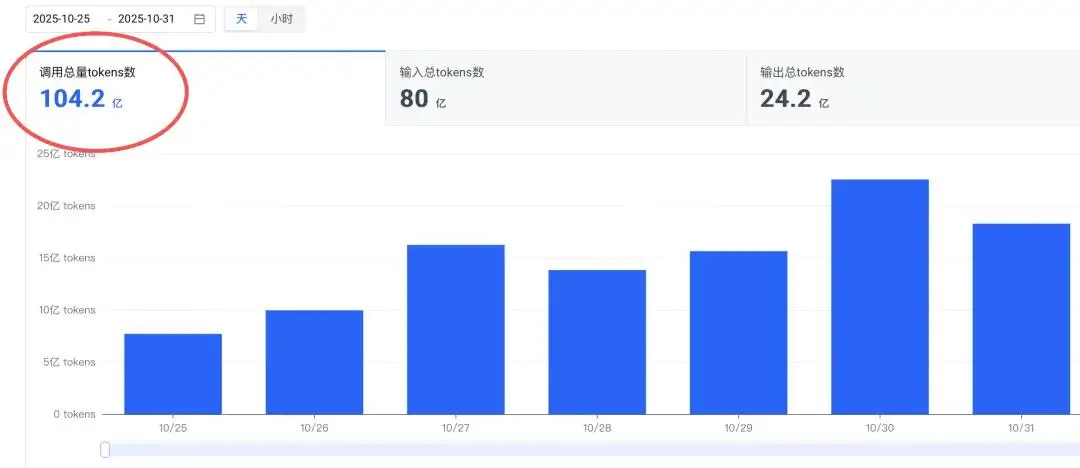Screen dimensions: 1080x468
Task: Click the zoom slider track below chart
Action: (x=590, y=450)
